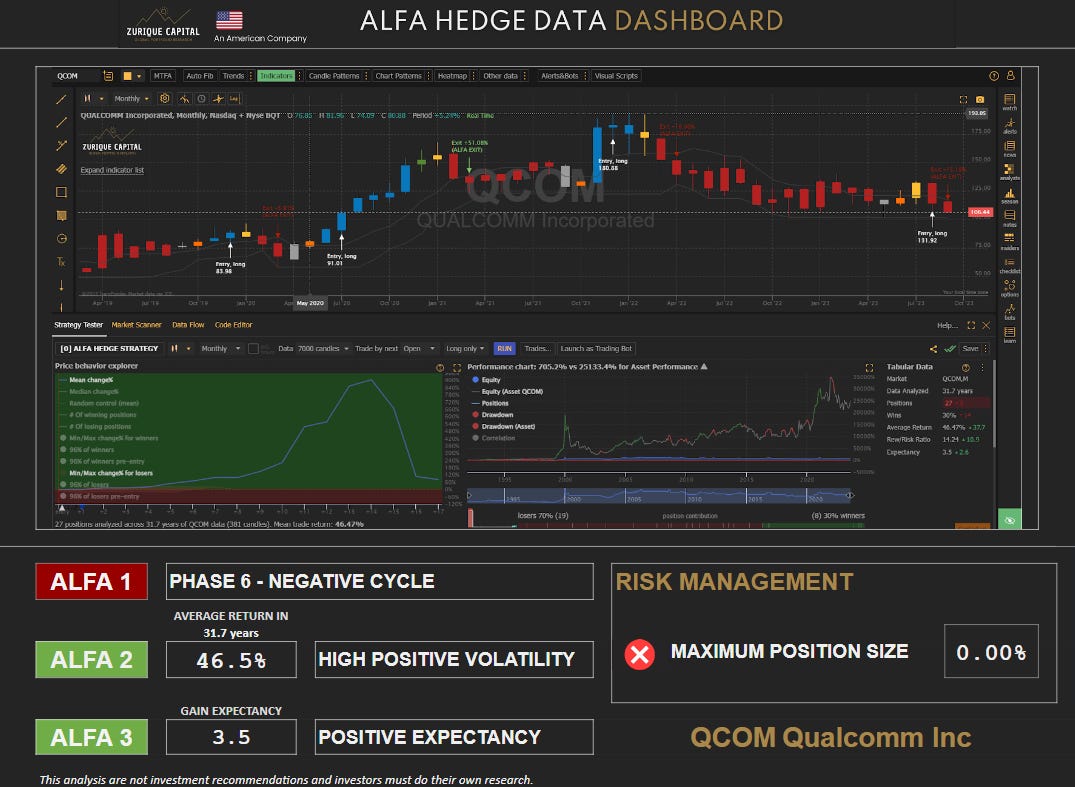Toggle Drawdown (Asset) series
This screenshot has height=787, width=1075.
click(503, 426)
